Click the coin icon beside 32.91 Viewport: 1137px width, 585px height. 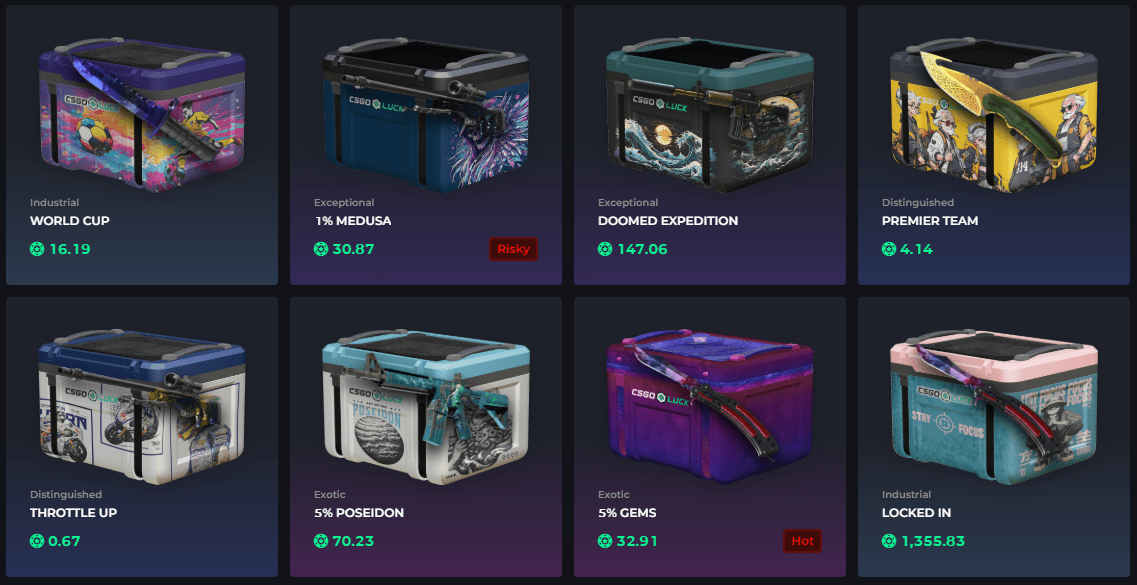(x=605, y=541)
